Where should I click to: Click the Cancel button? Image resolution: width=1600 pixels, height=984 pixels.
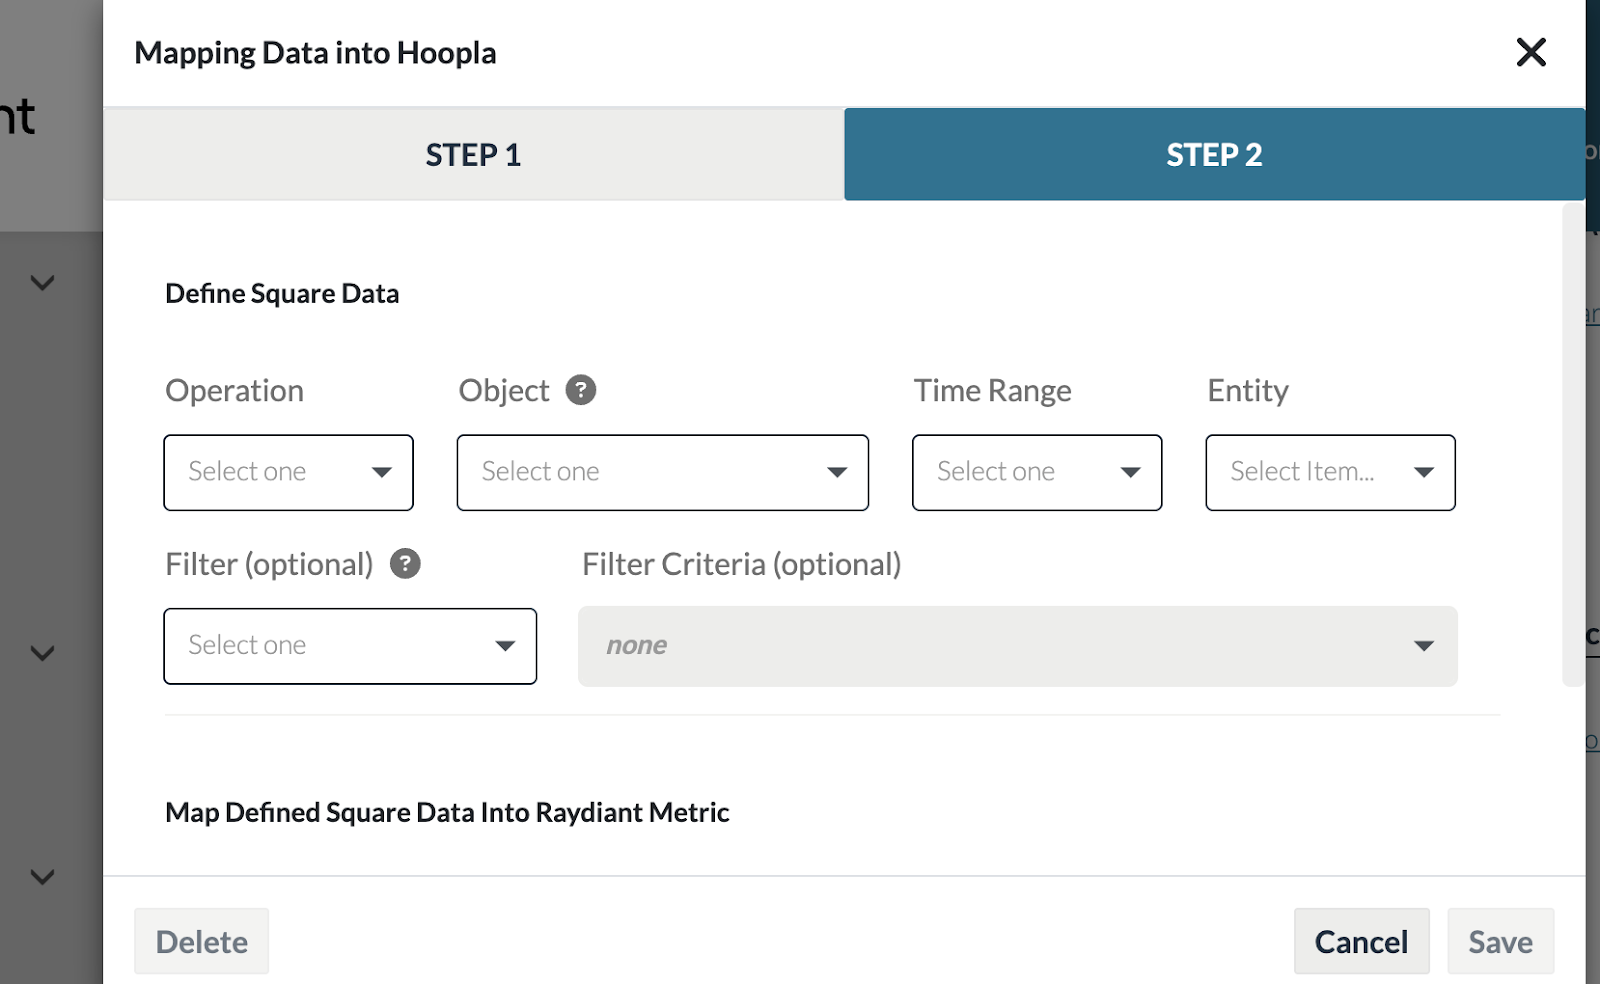pos(1361,941)
